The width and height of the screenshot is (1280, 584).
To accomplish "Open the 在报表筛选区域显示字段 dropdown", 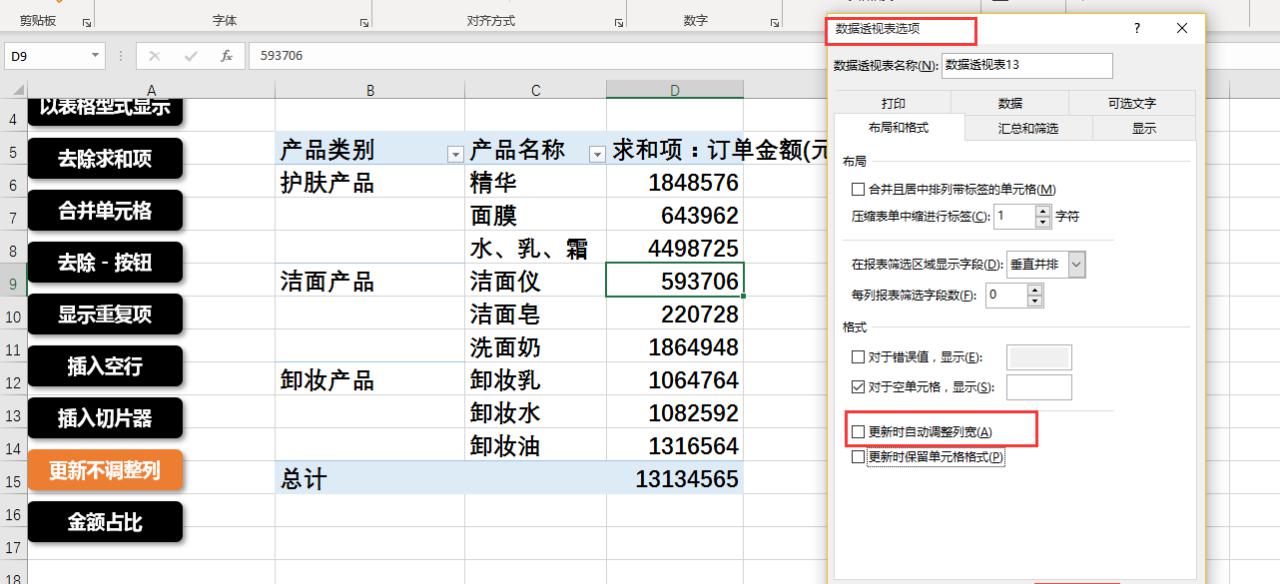I will point(1076,265).
